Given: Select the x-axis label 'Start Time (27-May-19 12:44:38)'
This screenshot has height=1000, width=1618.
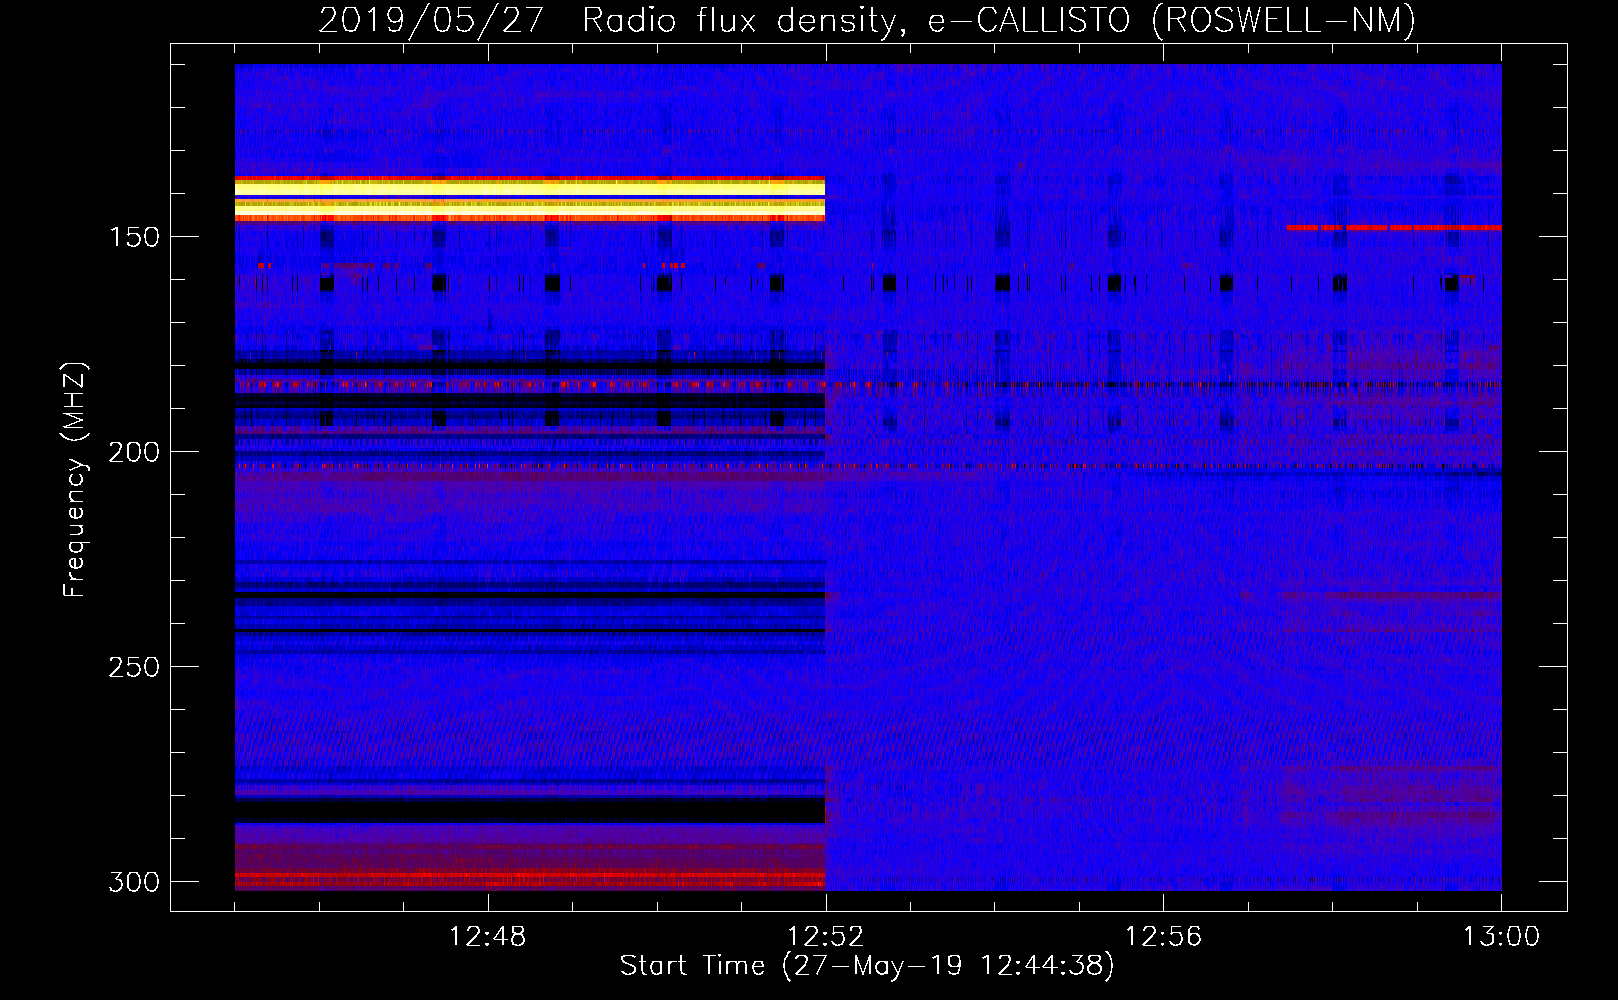Looking at the screenshot, I should click(x=867, y=966).
